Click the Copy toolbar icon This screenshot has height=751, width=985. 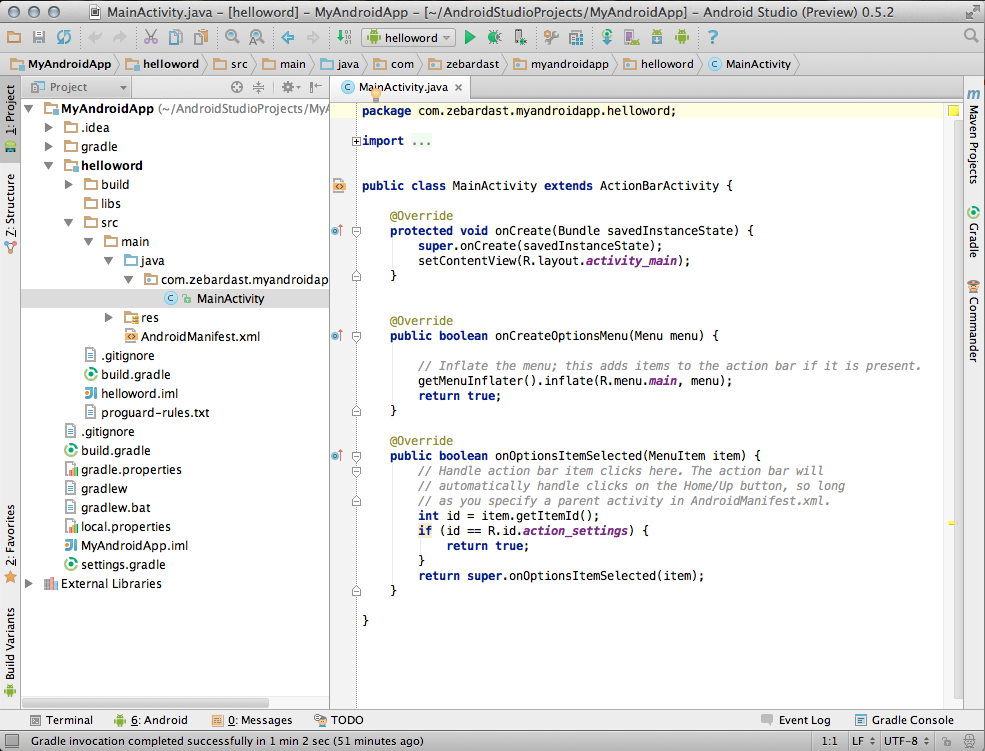(x=175, y=38)
